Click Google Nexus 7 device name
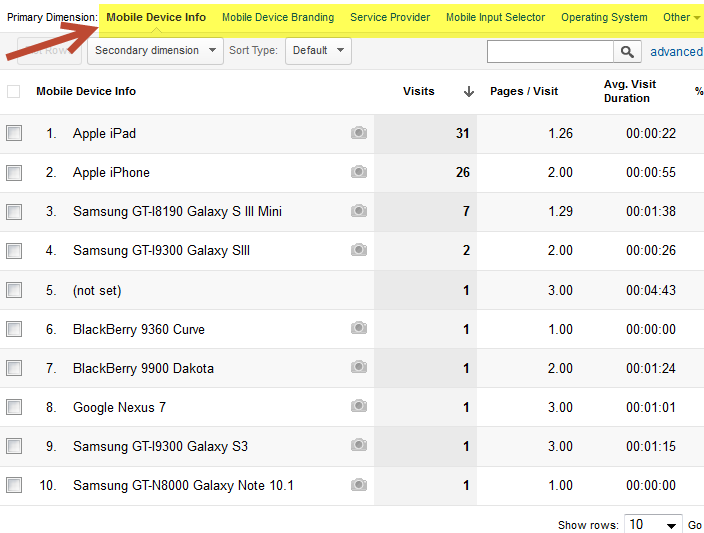Viewport: 704px width, 533px height. click(x=119, y=408)
